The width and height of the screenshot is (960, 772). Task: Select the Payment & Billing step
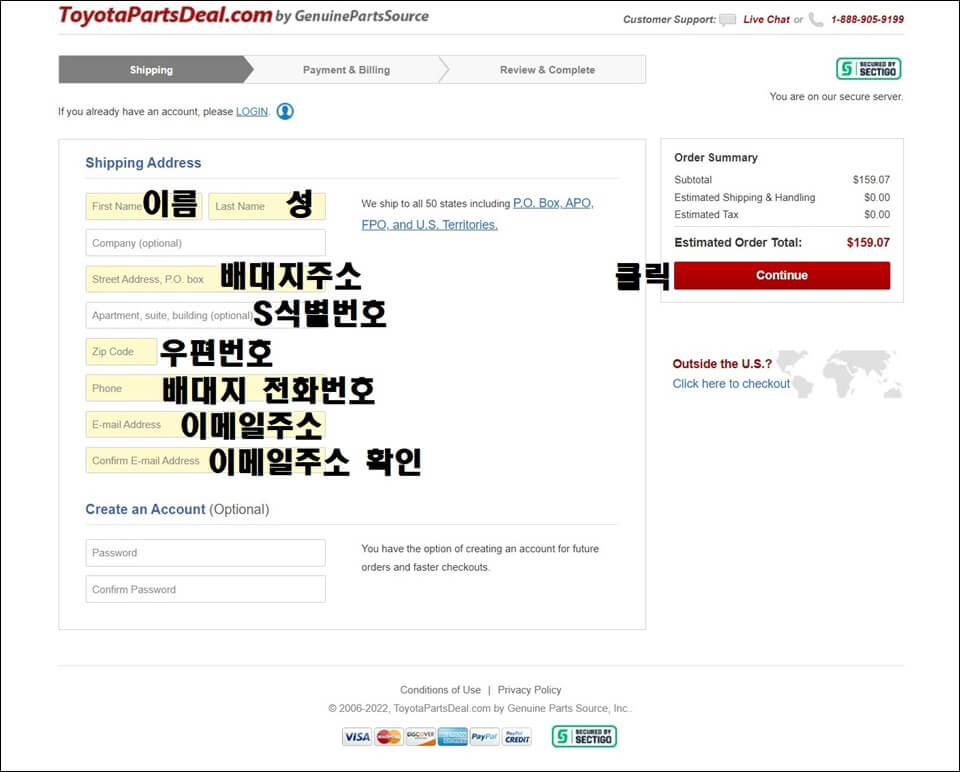[347, 70]
